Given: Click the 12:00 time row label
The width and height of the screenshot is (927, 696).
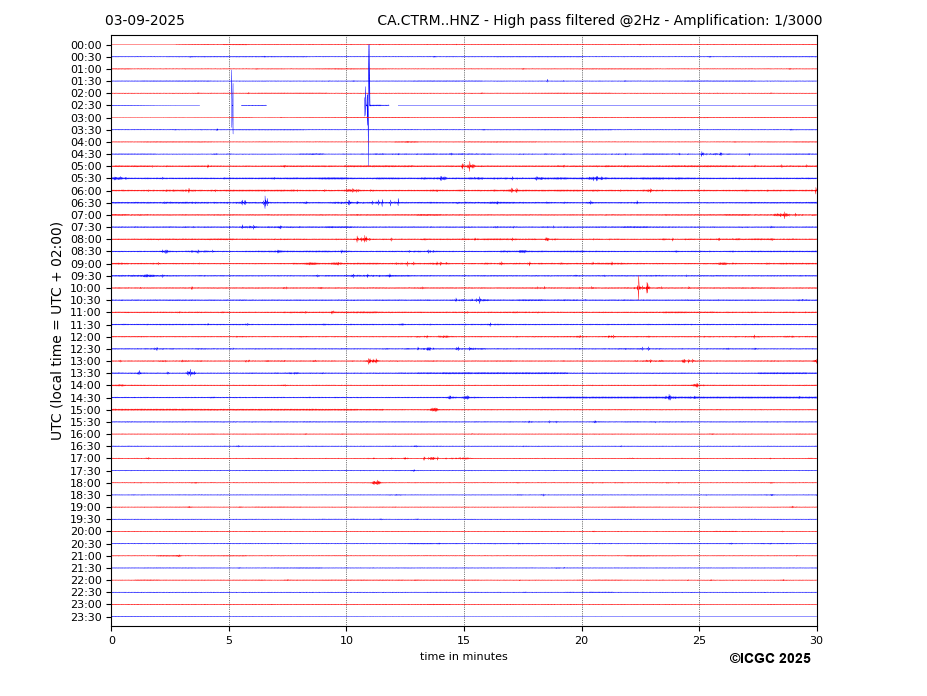Looking at the screenshot, I should pos(86,337).
